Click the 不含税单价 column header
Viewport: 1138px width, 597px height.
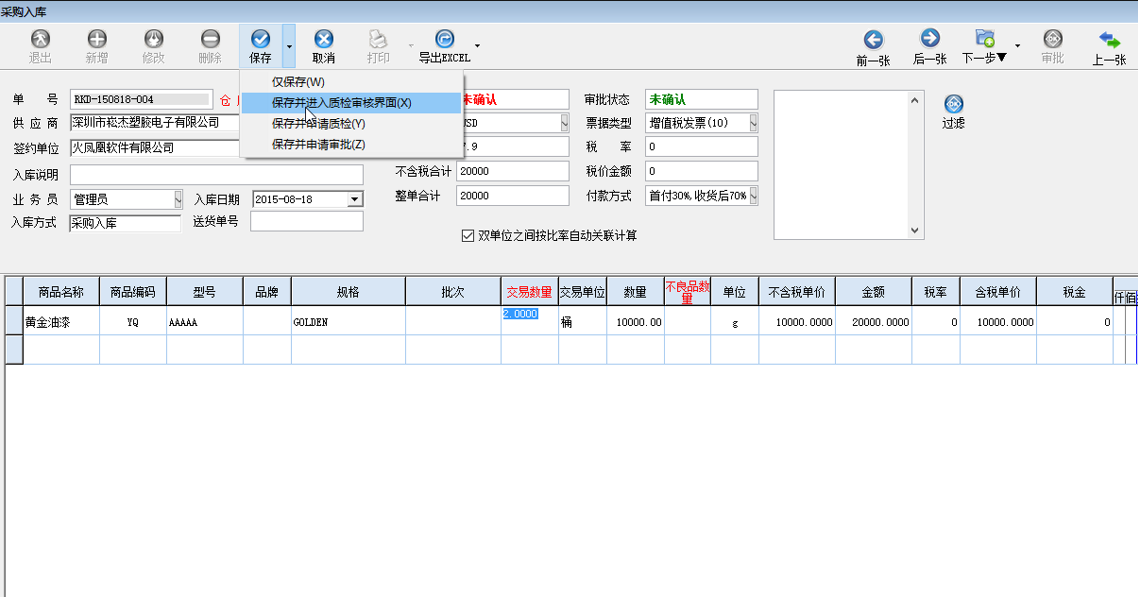[x=797, y=292]
